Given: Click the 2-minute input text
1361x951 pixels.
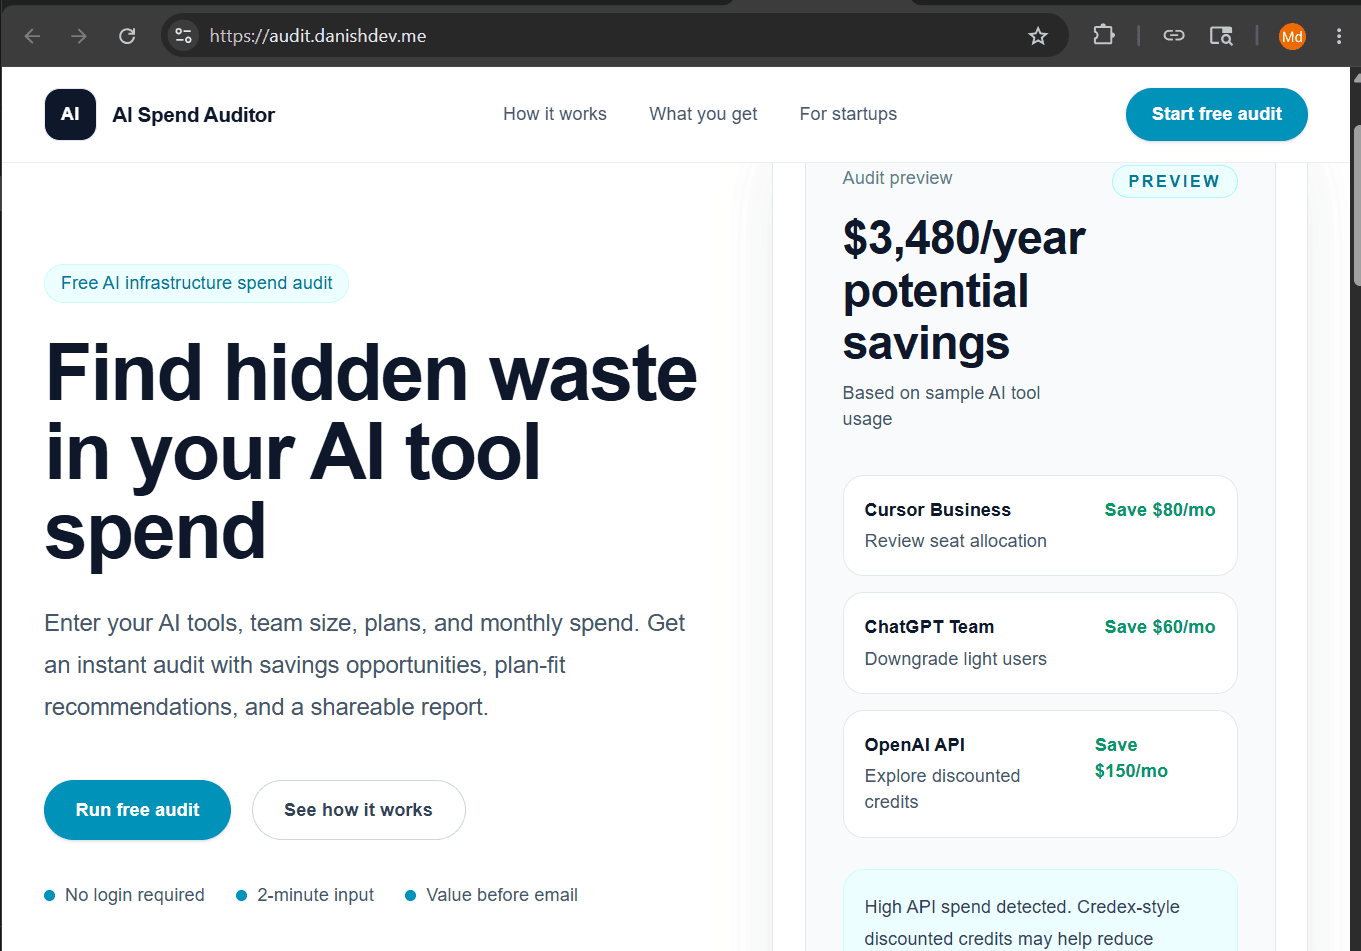Looking at the screenshot, I should point(315,895).
